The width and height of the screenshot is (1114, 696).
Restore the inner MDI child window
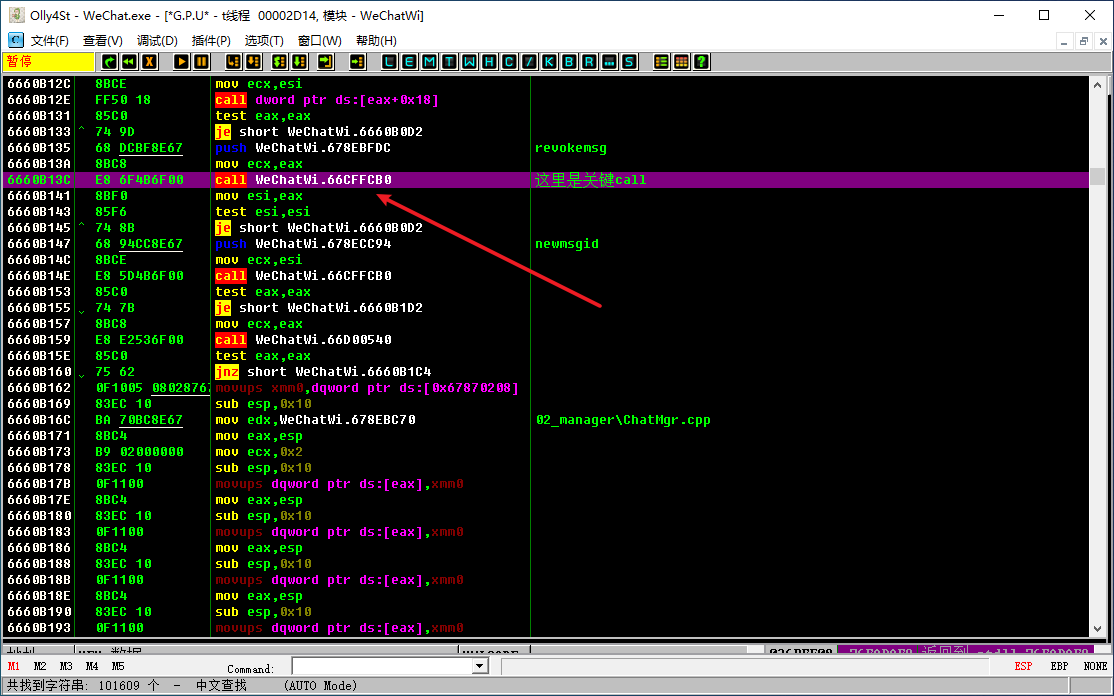(1083, 41)
